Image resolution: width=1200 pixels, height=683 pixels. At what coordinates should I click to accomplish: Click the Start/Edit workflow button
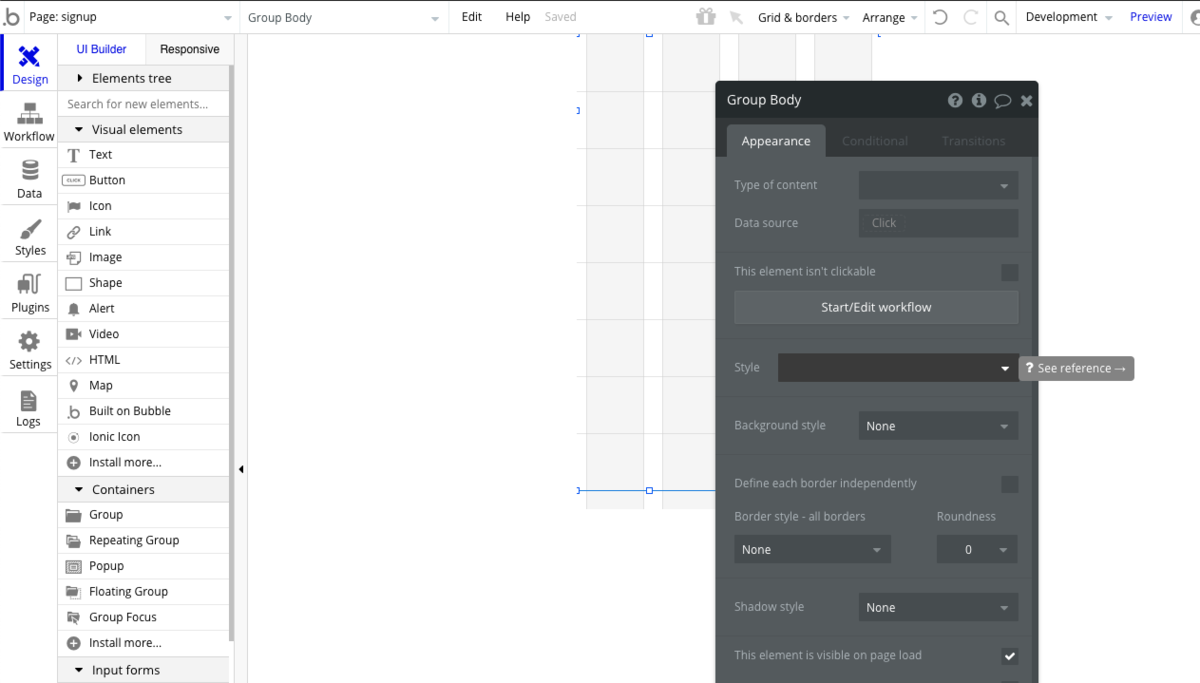(x=876, y=307)
